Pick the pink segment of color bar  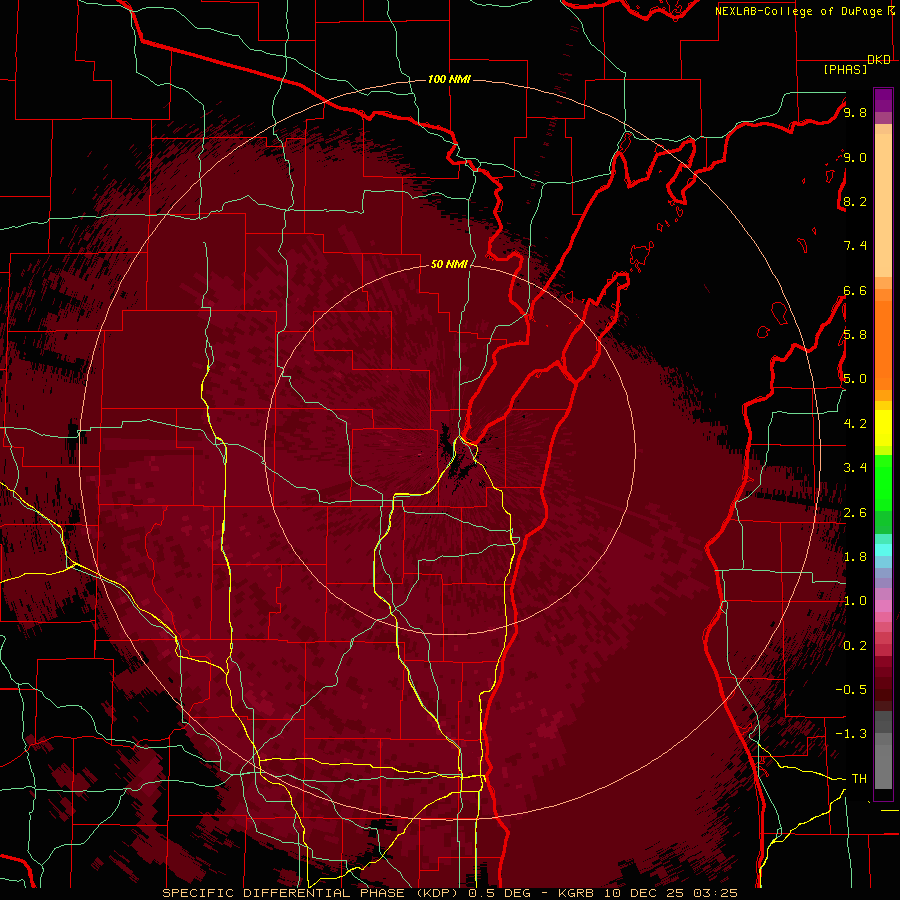pos(883,606)
